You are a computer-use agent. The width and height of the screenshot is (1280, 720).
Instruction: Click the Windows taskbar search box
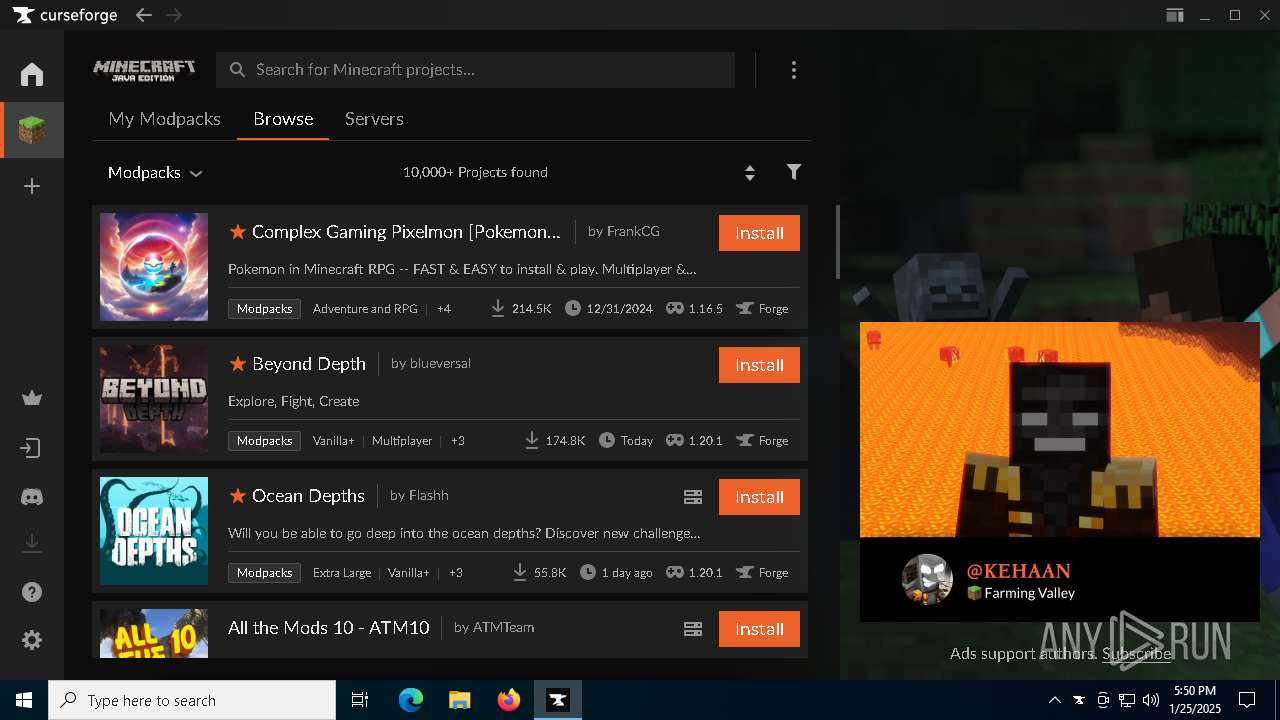pyautogui.click(x=192, y=700)
